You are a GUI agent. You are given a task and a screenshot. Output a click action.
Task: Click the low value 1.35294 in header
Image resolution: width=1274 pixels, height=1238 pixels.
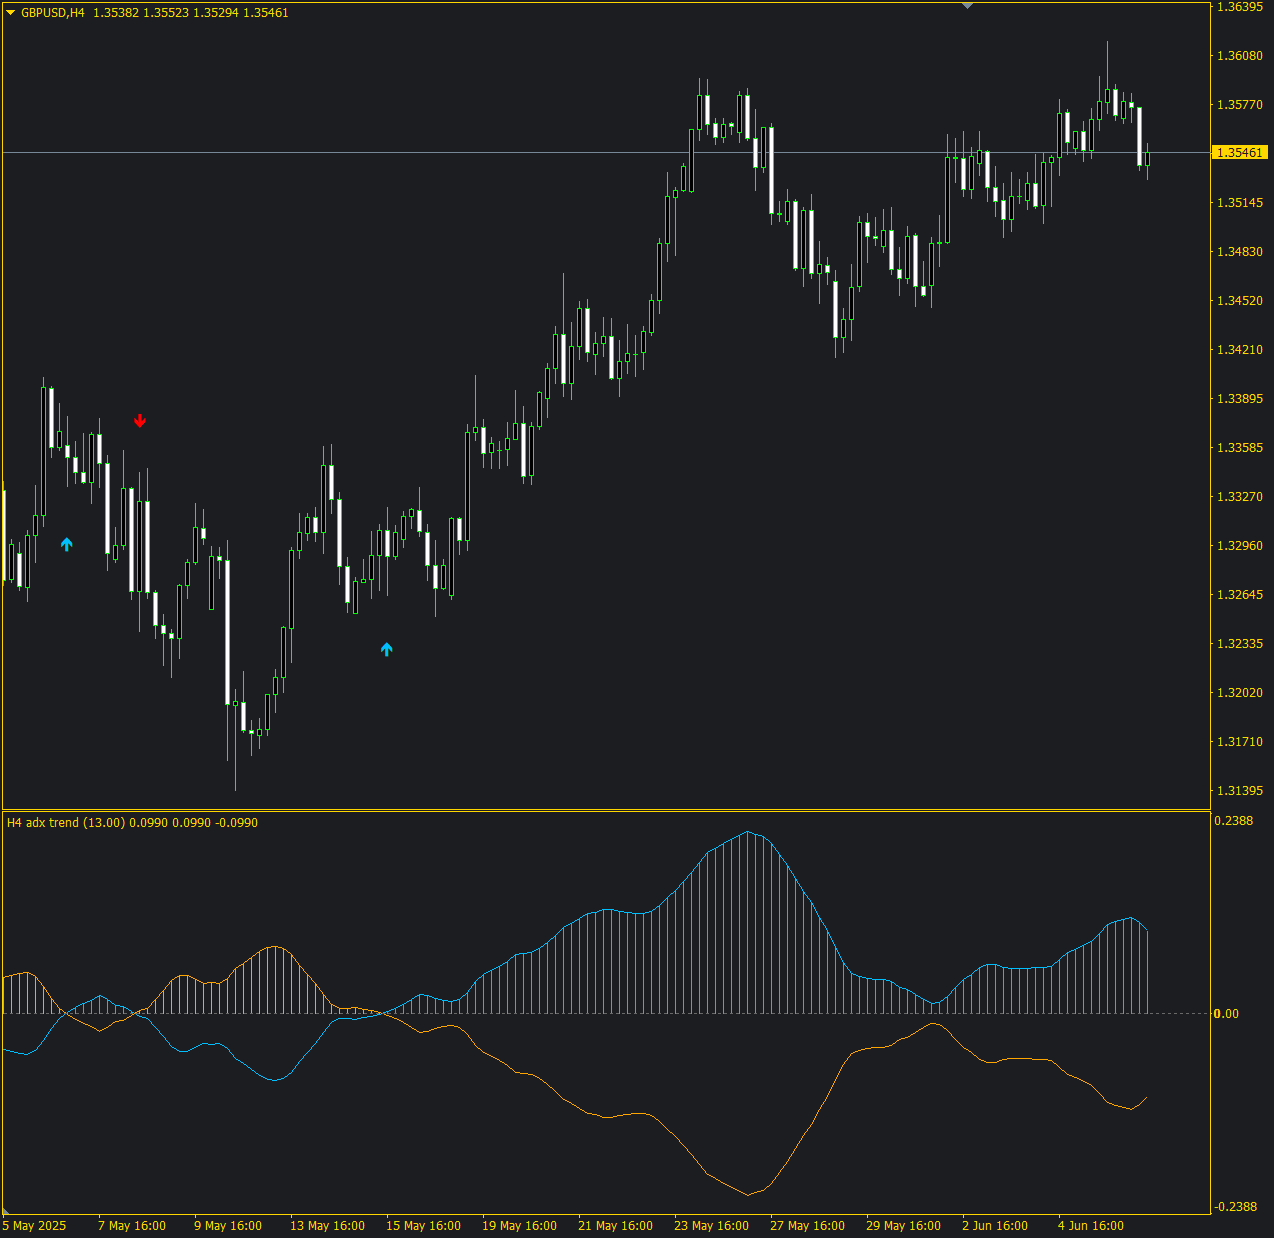215,13
